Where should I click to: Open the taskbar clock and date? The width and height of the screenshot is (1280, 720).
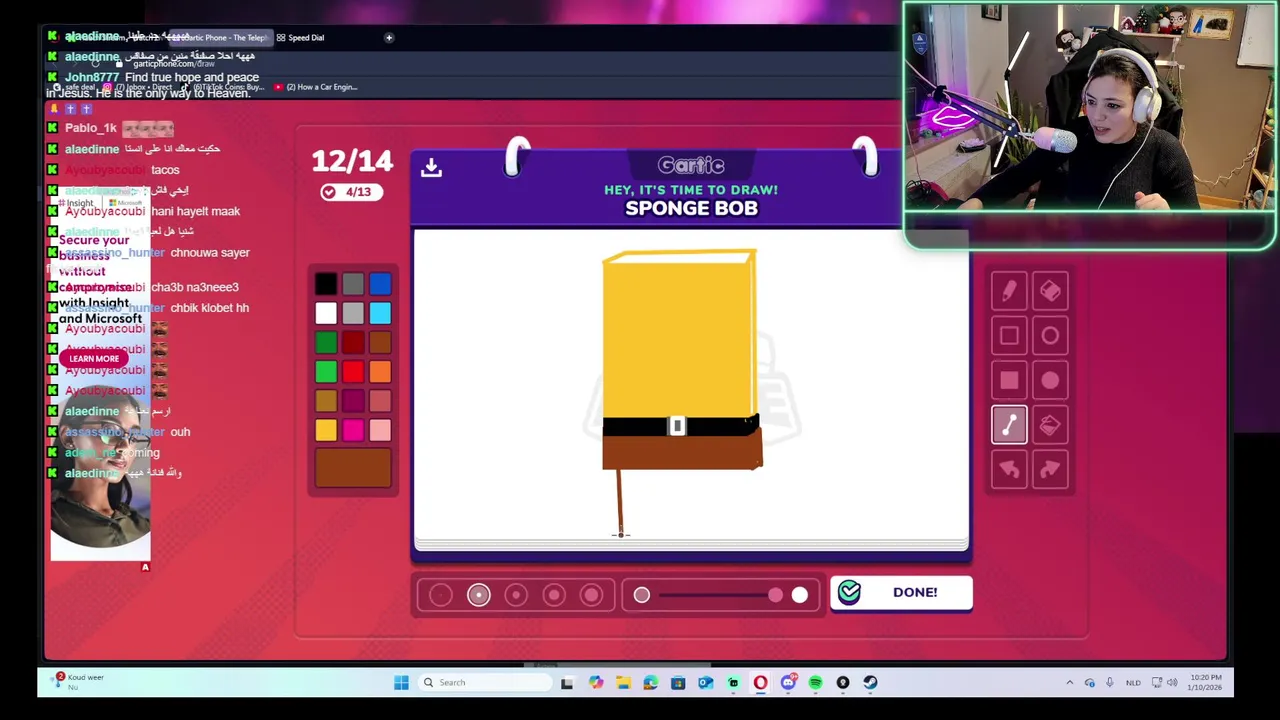(1205, 682)
